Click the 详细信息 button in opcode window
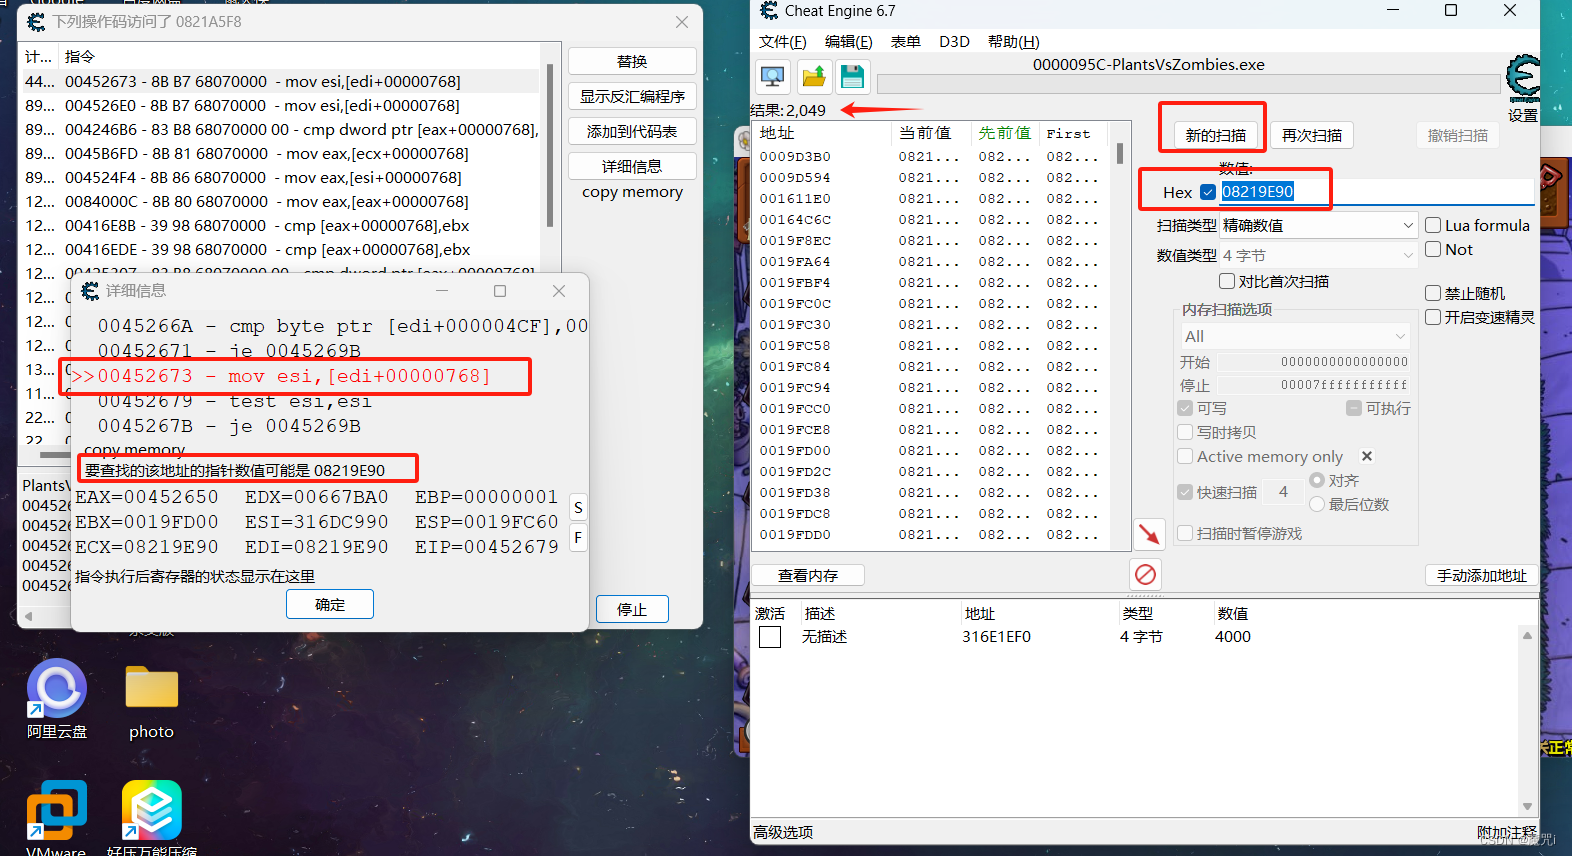 click(632, 166)
